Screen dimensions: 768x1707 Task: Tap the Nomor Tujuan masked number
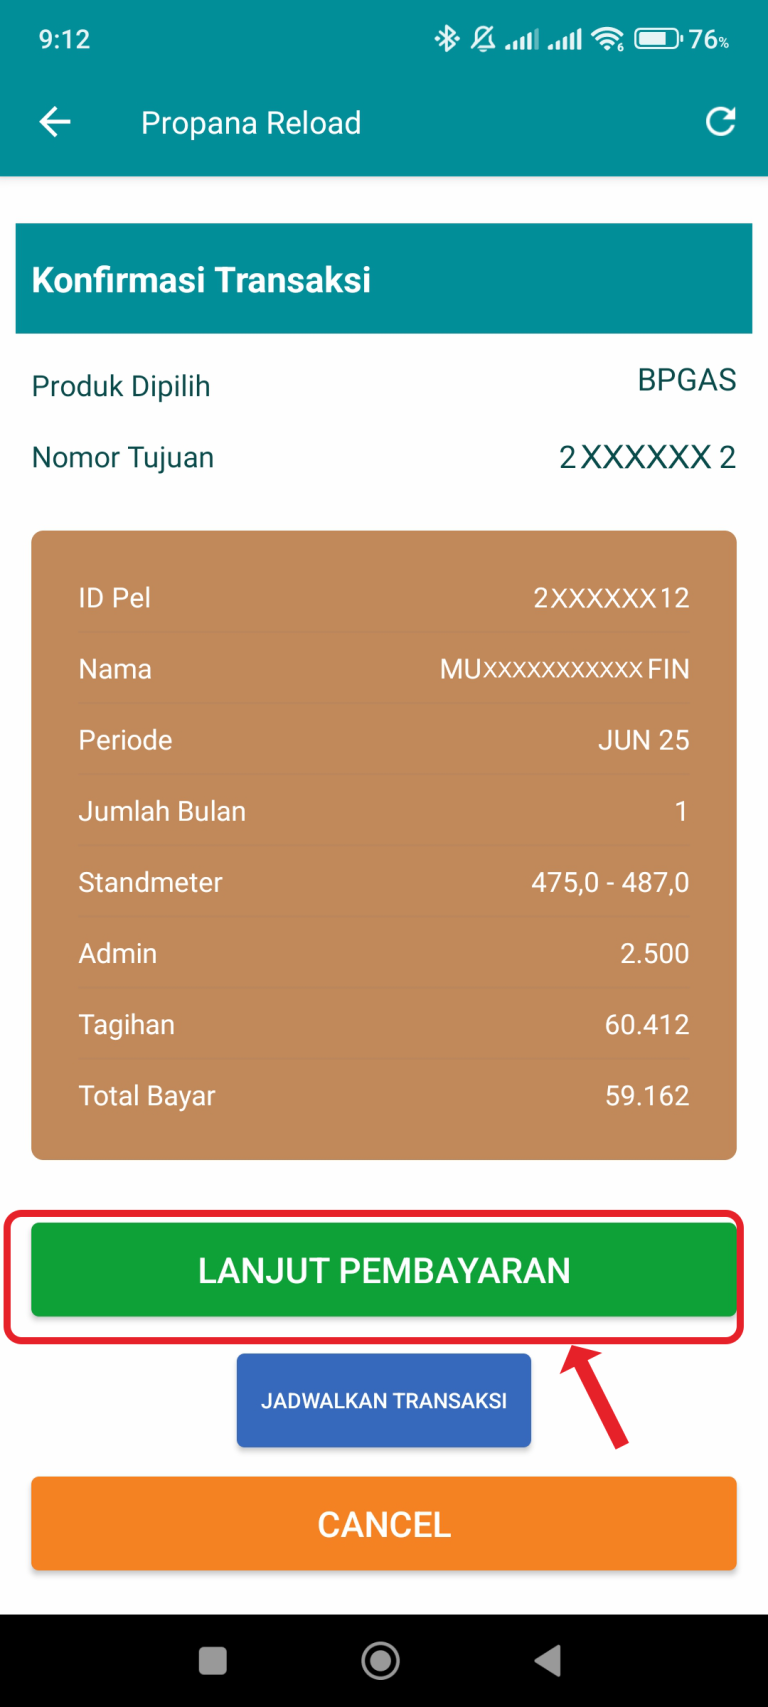[647, 457]
